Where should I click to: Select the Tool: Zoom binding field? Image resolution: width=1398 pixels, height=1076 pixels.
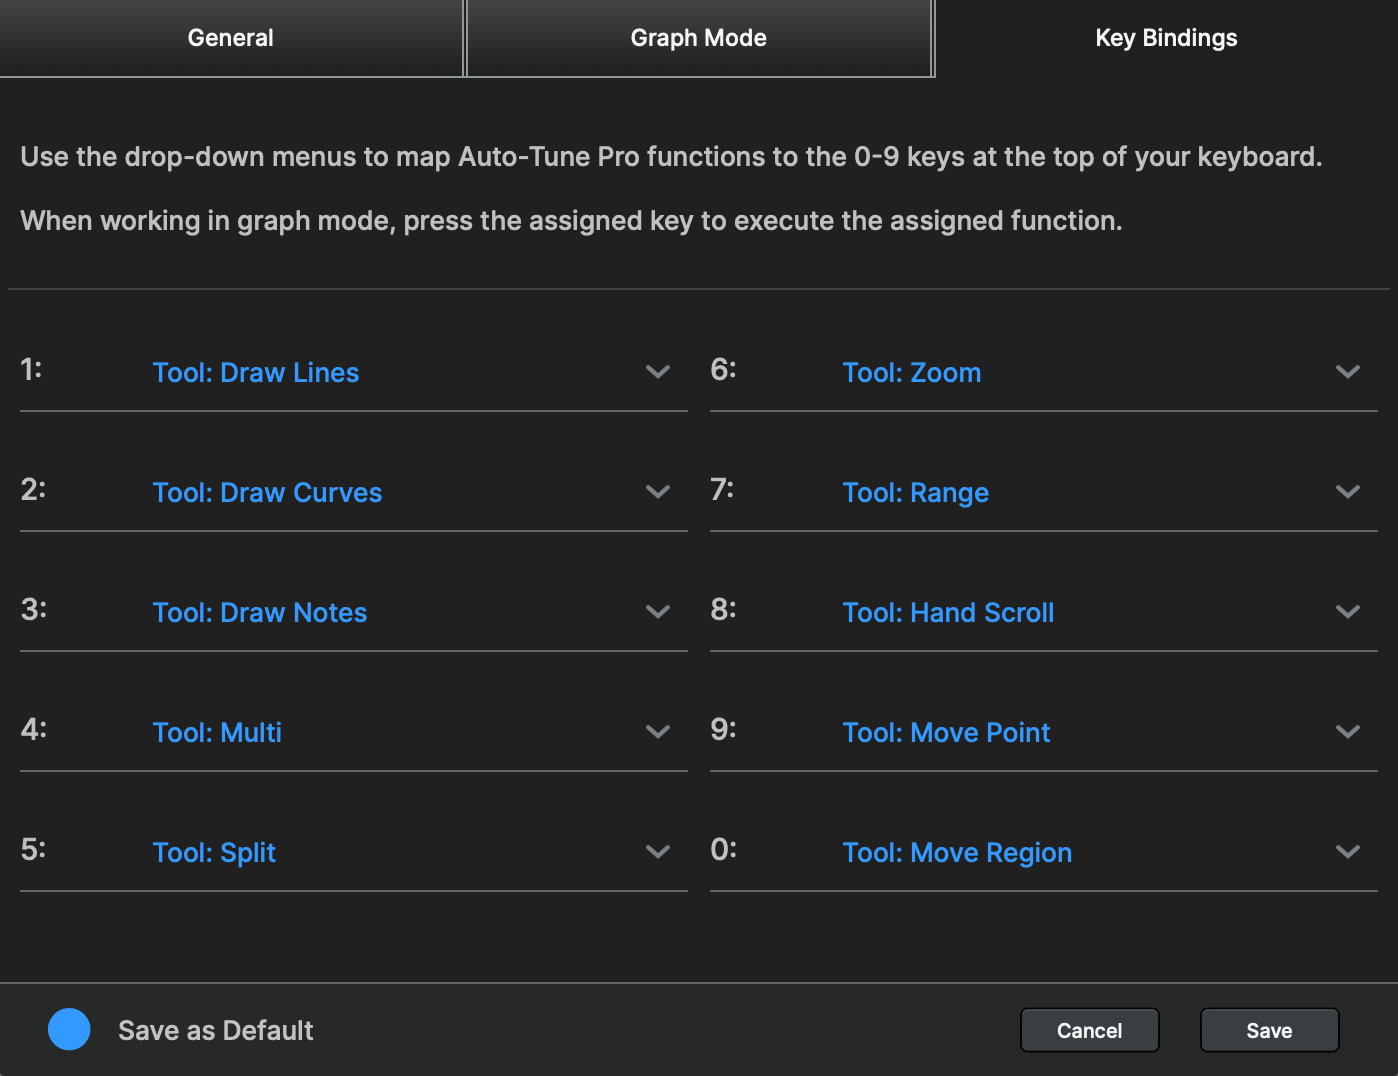click(x=911, y=372)
